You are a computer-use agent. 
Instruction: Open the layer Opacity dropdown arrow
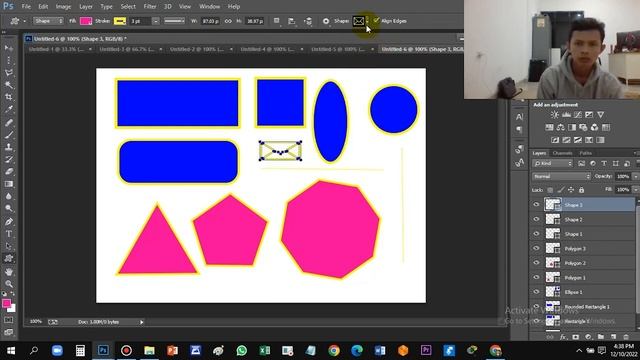635,176
